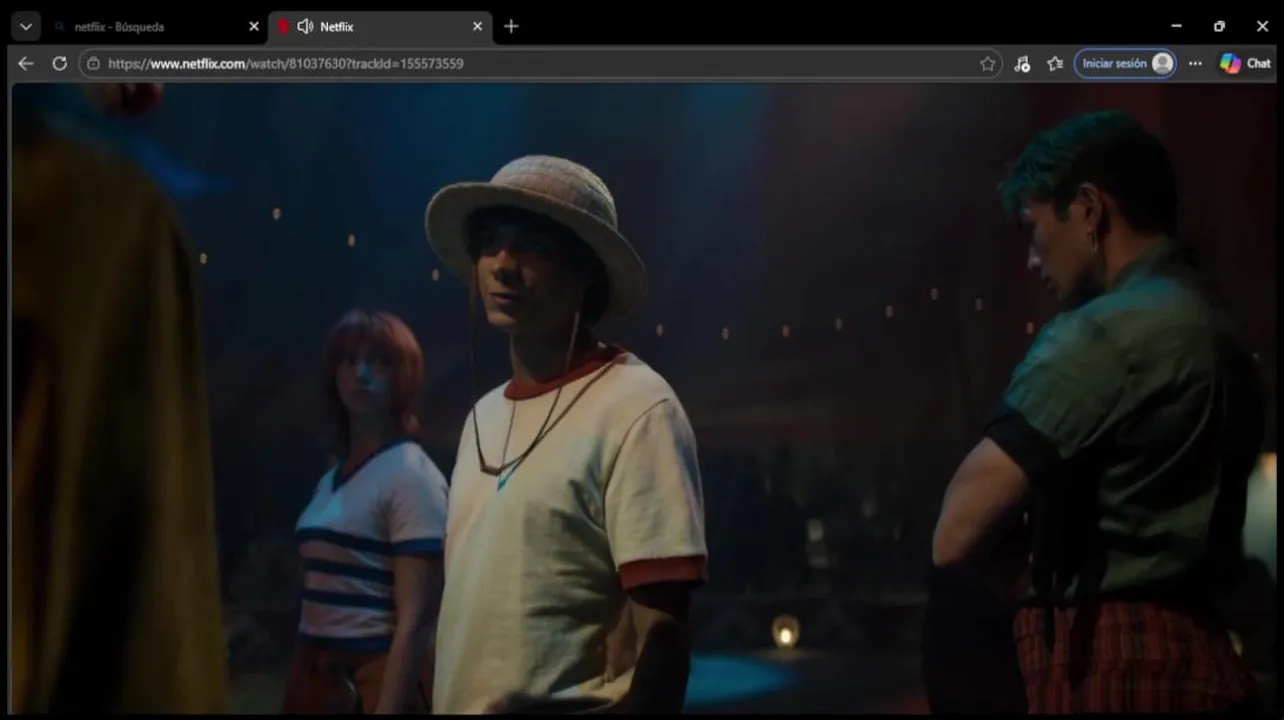The height and width of the screenshot is (720, 1284).
Task: Open the tab list dropdown arrow
Action: (26, 27)
